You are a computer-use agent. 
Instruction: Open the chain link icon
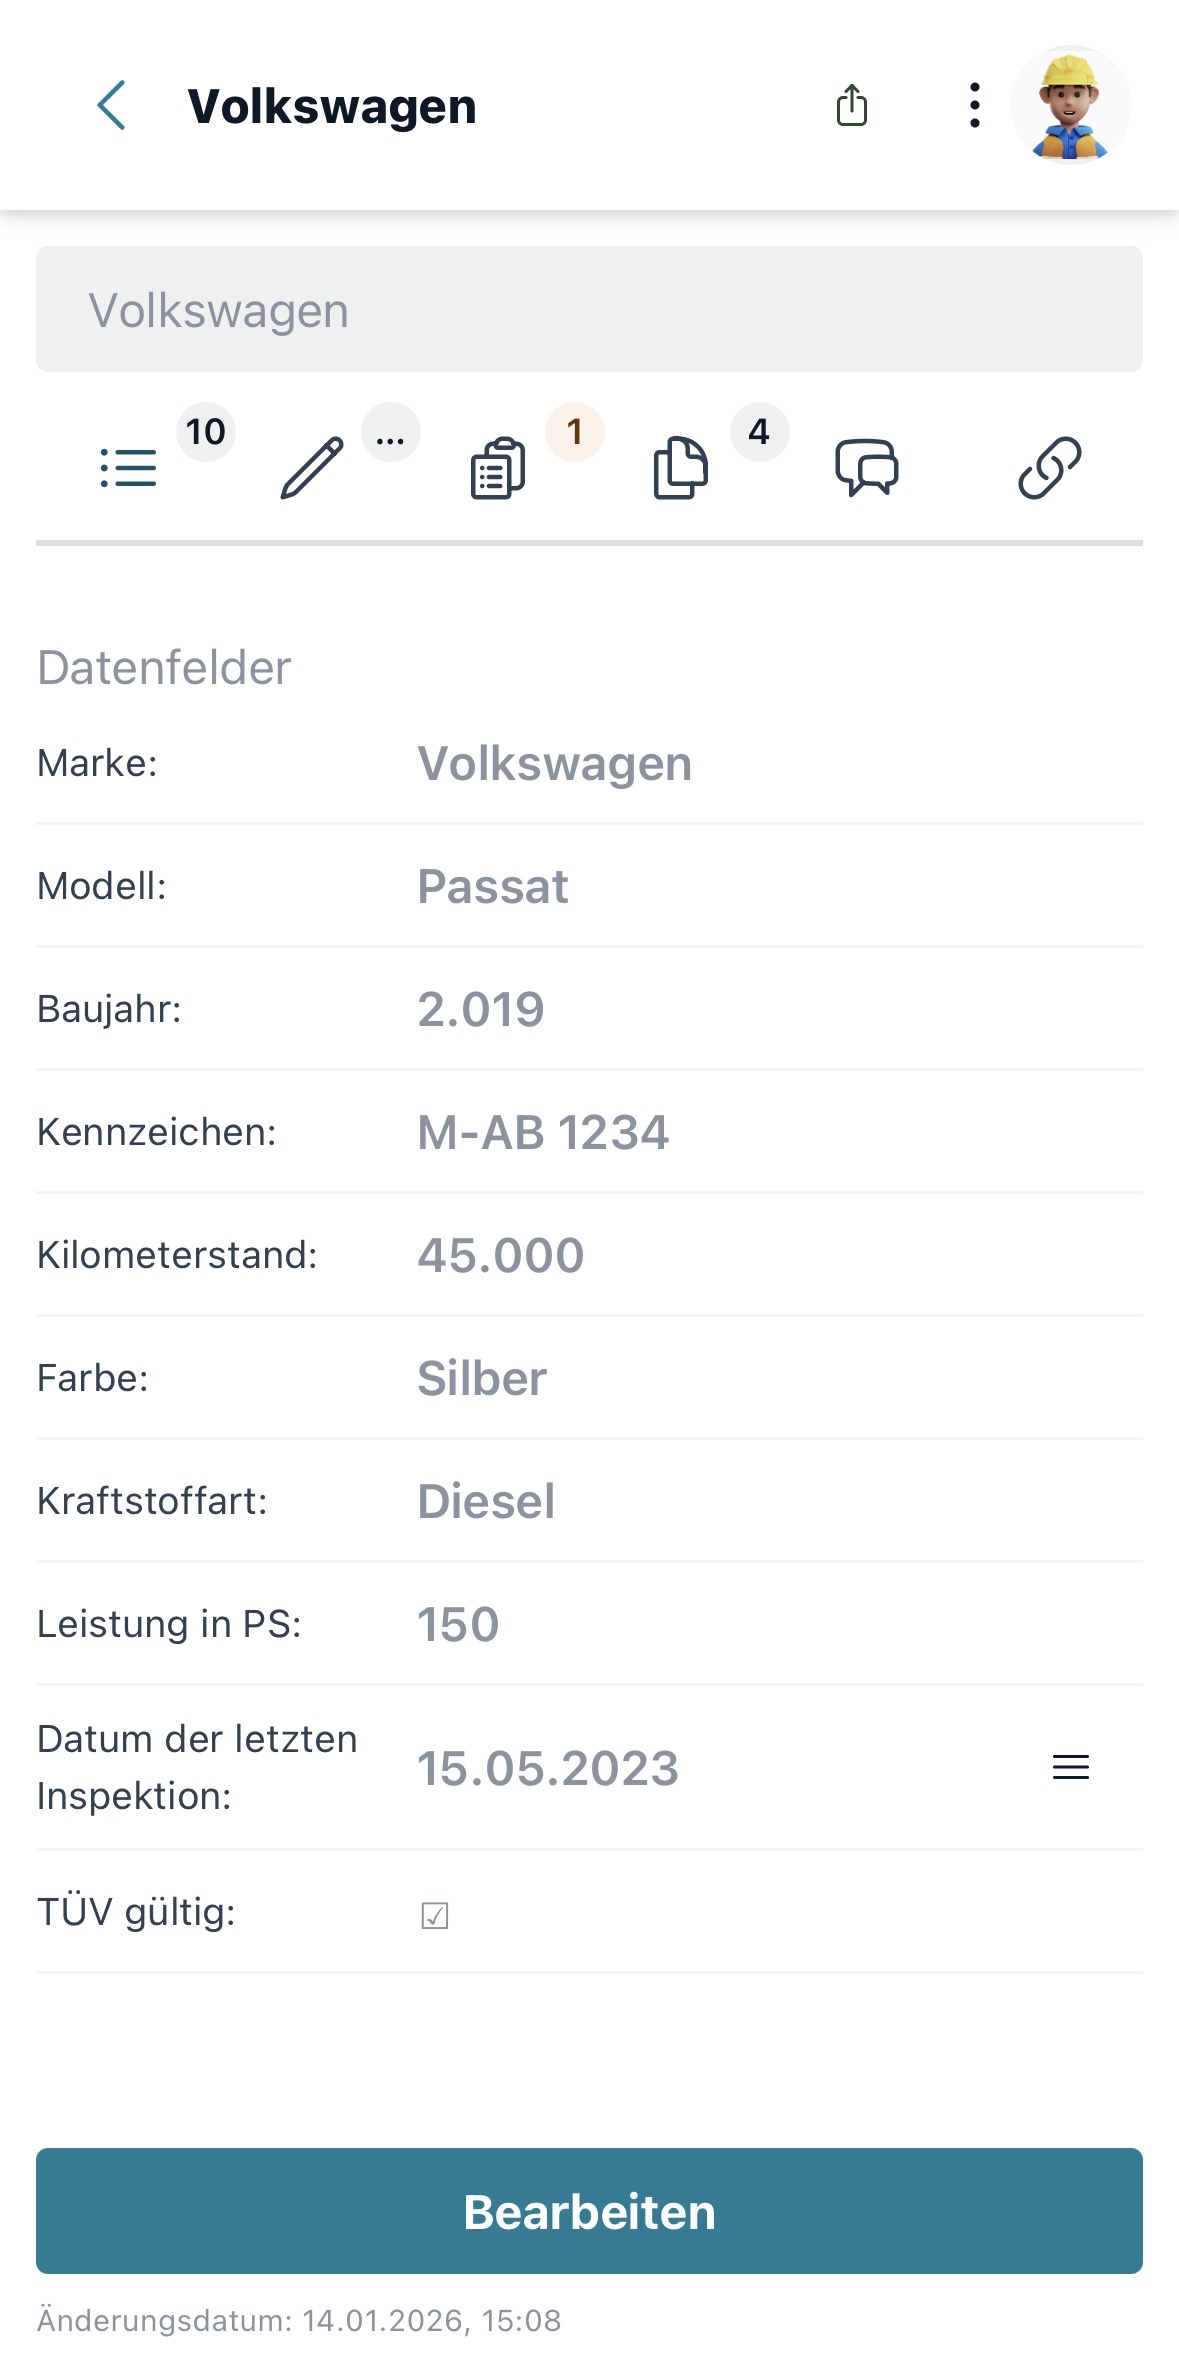(1049, 468)
